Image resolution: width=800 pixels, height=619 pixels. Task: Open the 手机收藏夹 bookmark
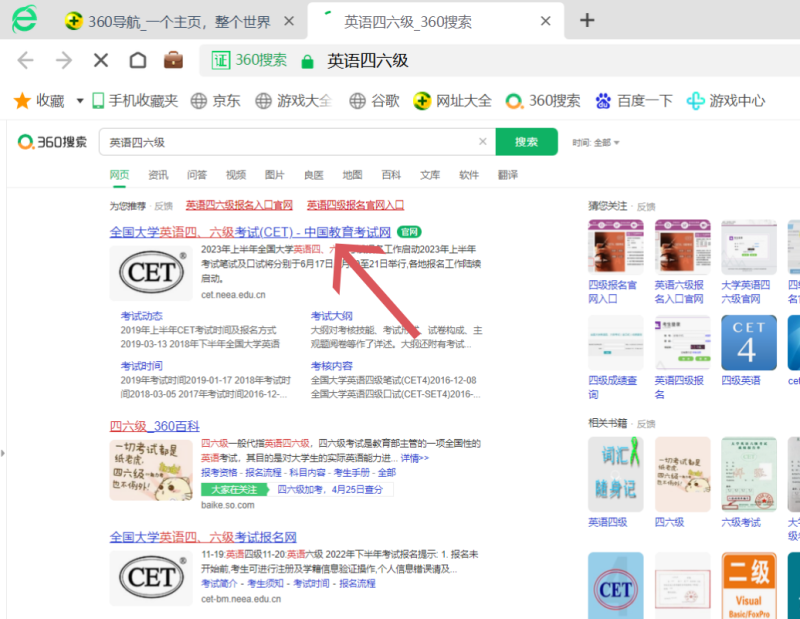(135, 101)
